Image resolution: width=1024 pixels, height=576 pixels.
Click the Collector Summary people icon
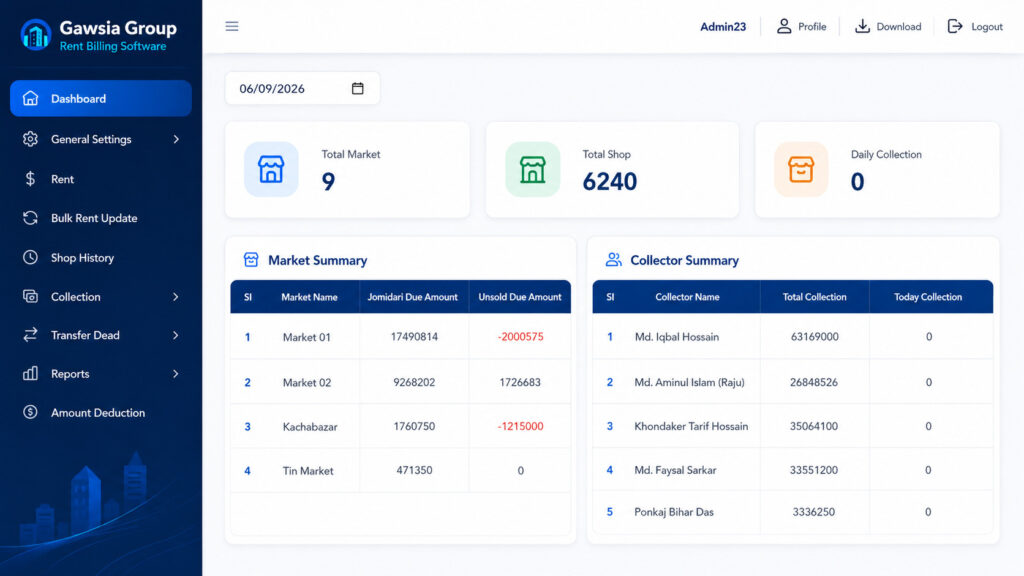613,260
